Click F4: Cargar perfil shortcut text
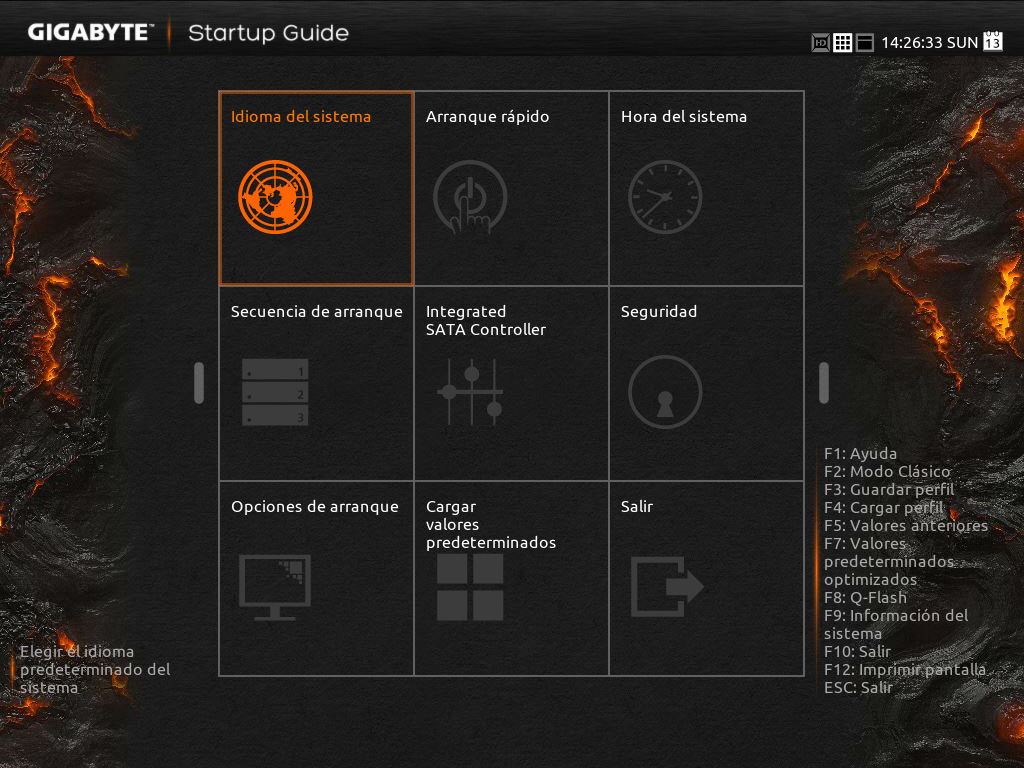 tap(884, 507)
